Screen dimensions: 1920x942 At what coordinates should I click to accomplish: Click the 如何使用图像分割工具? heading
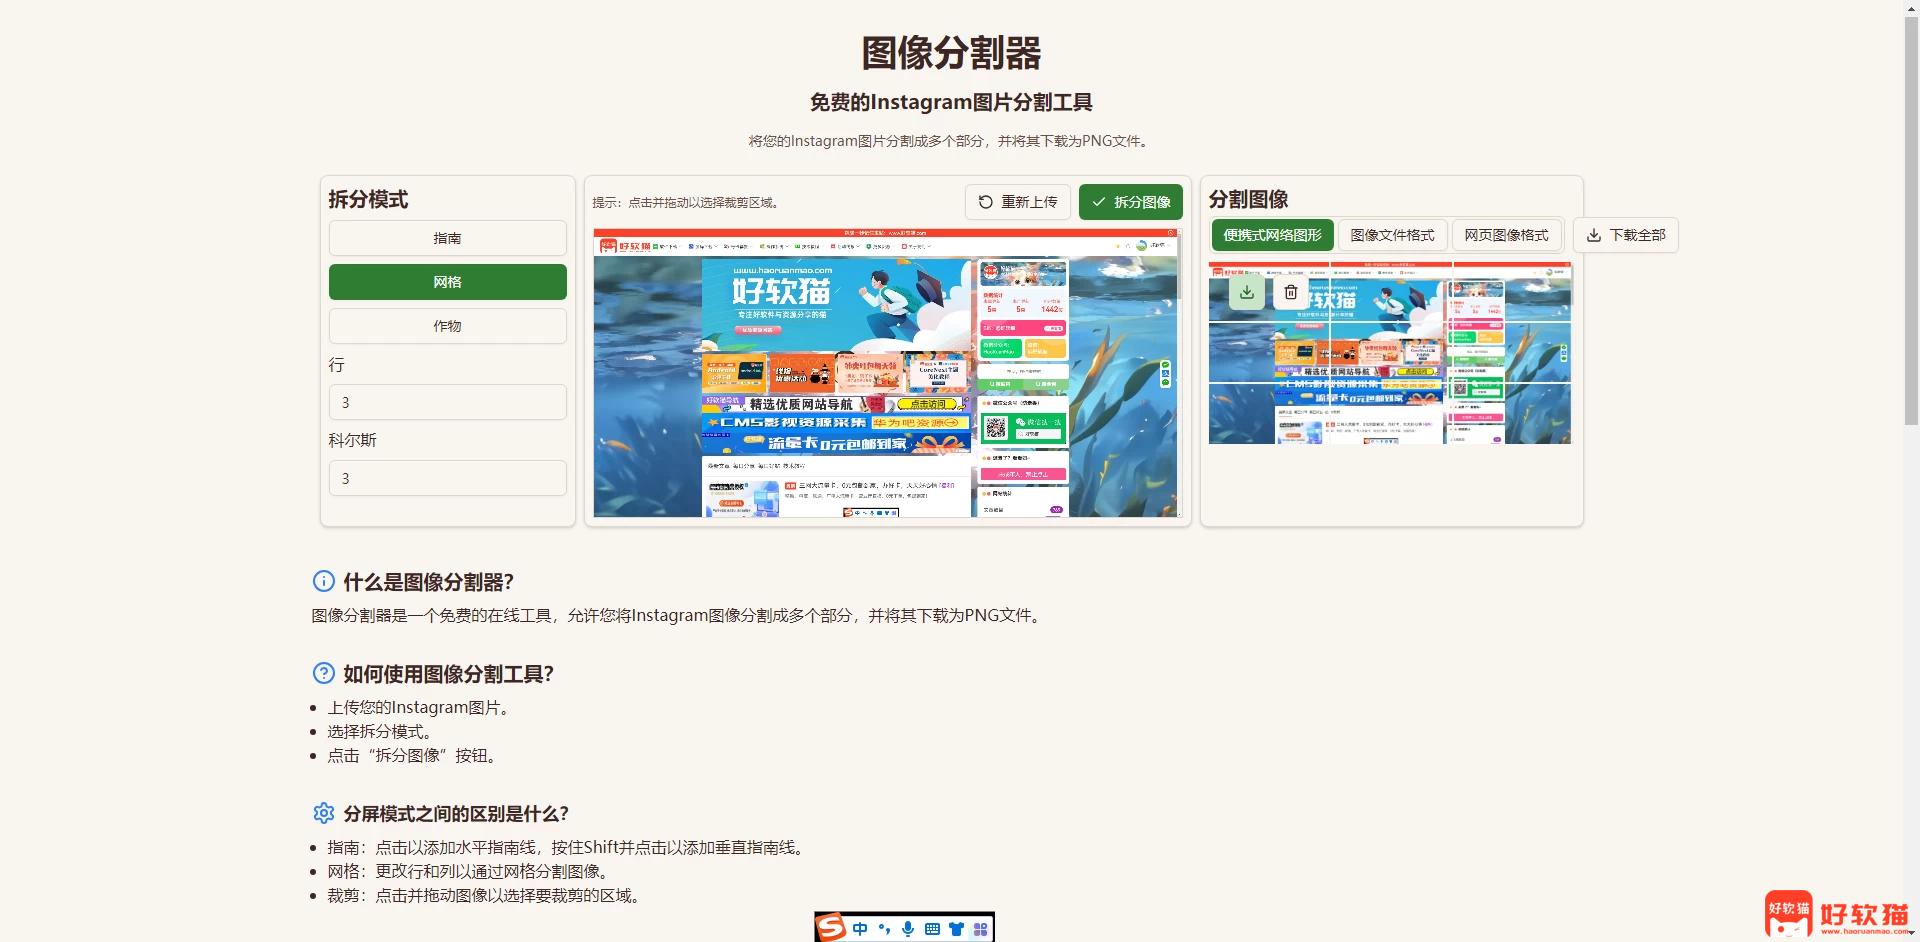pyautogui.click(x=448, y=674)
